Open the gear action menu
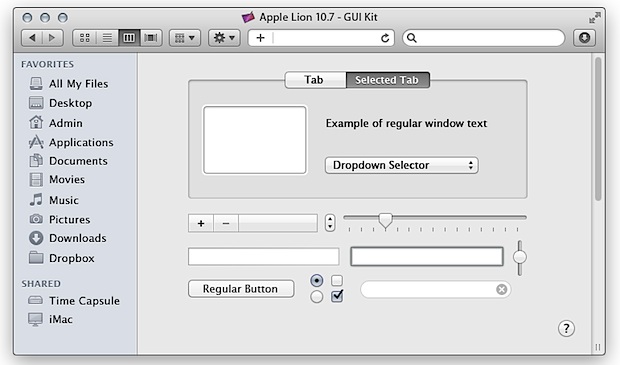The image size is (620, 365). coord(224,38)
